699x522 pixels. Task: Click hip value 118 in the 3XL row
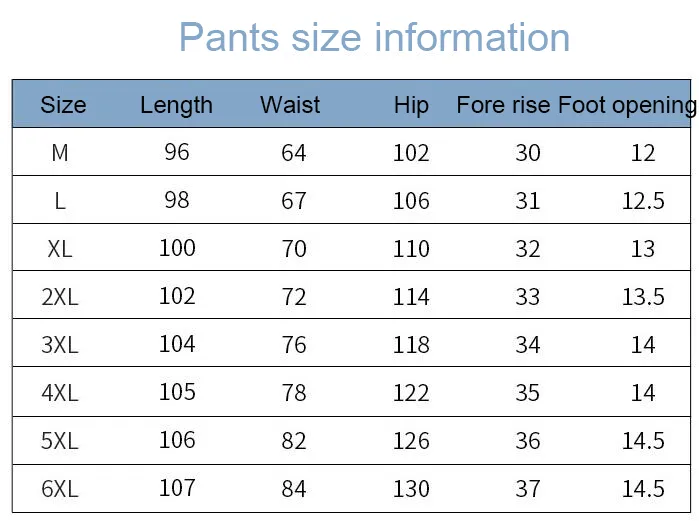(x=411, y=345)
